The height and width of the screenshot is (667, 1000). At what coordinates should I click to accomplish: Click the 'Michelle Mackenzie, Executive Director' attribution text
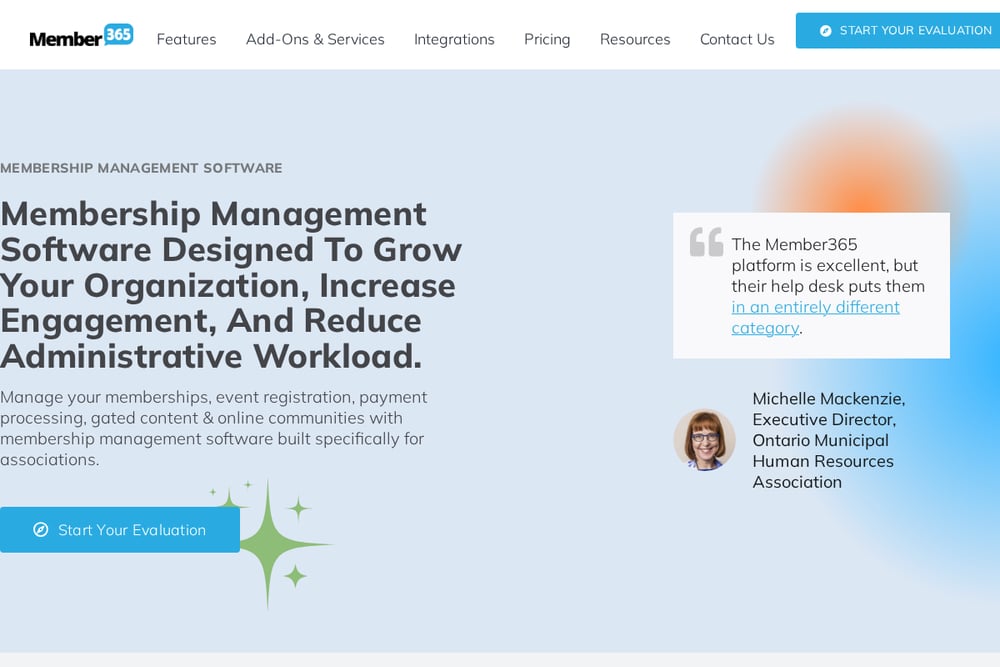(828, 440)
